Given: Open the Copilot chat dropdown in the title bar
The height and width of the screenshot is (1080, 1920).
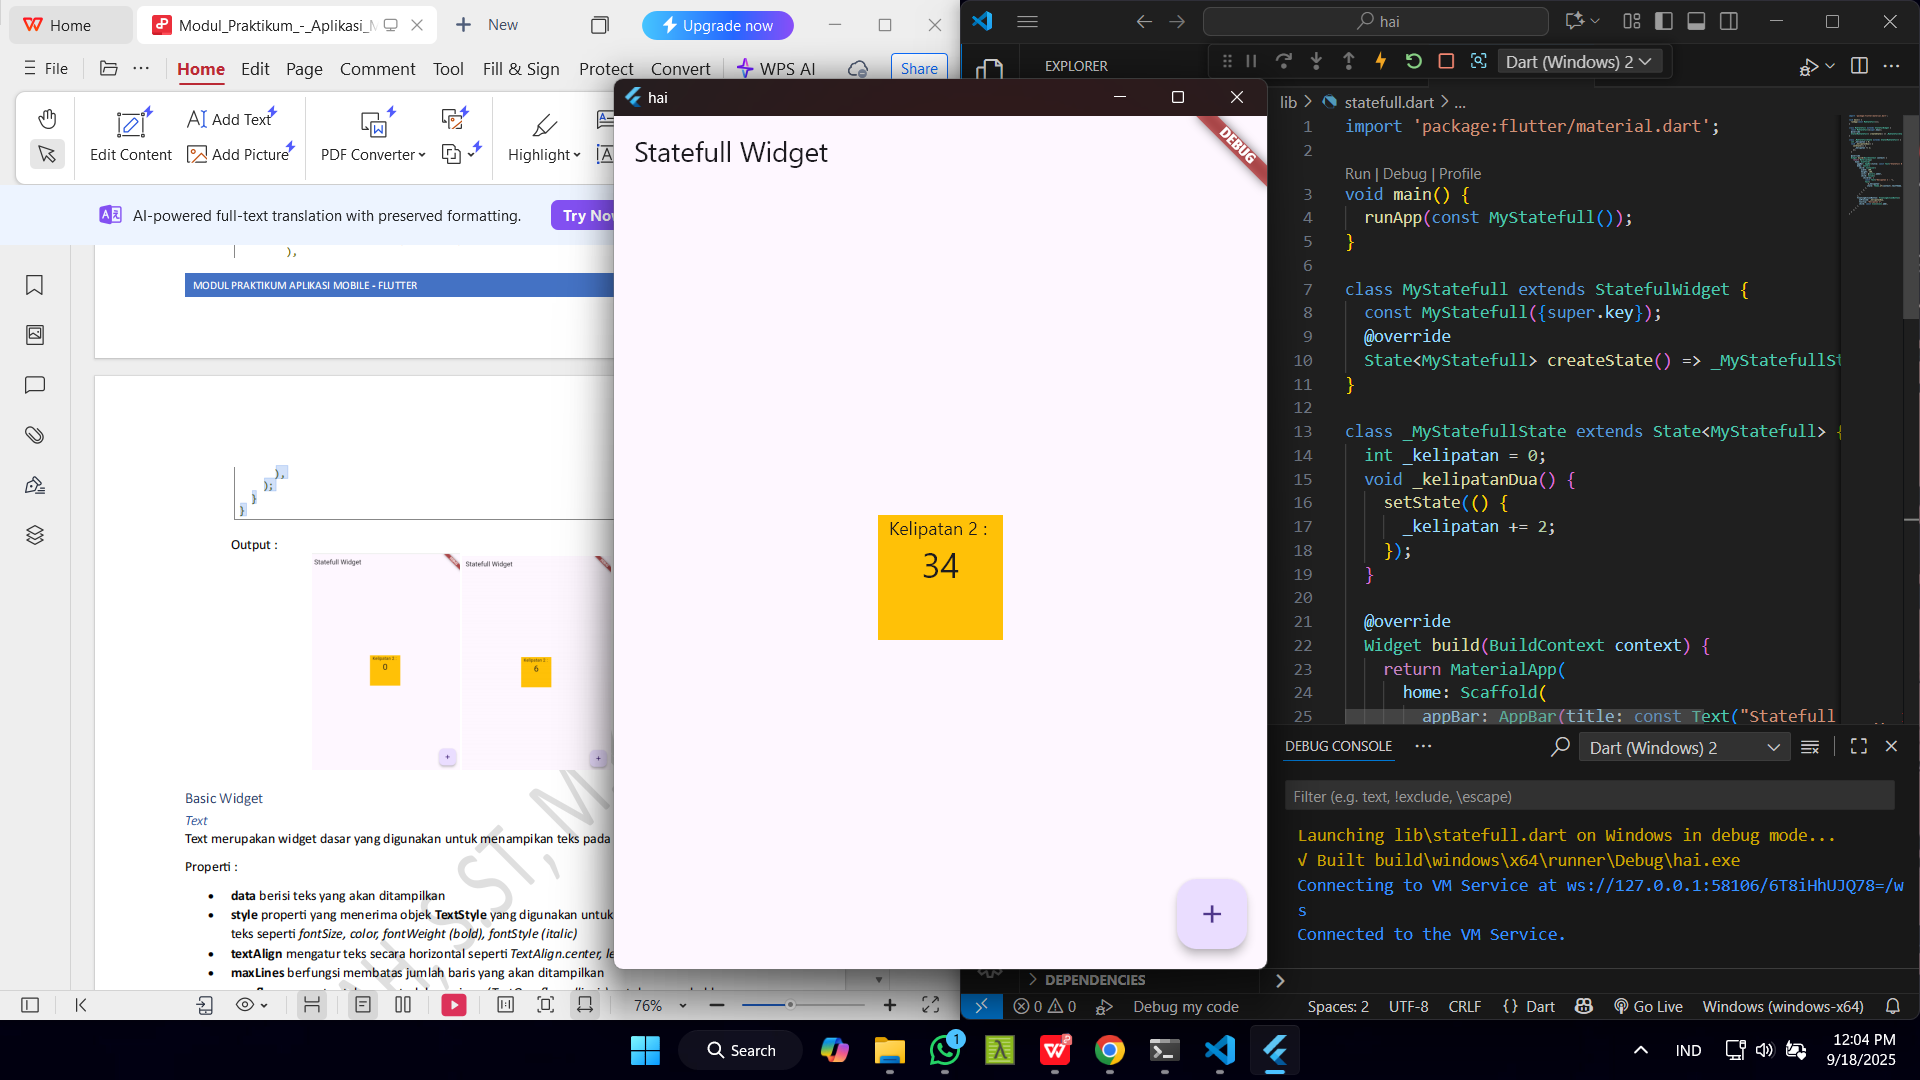Looking at the screenshot, I should click(1596, 21).
